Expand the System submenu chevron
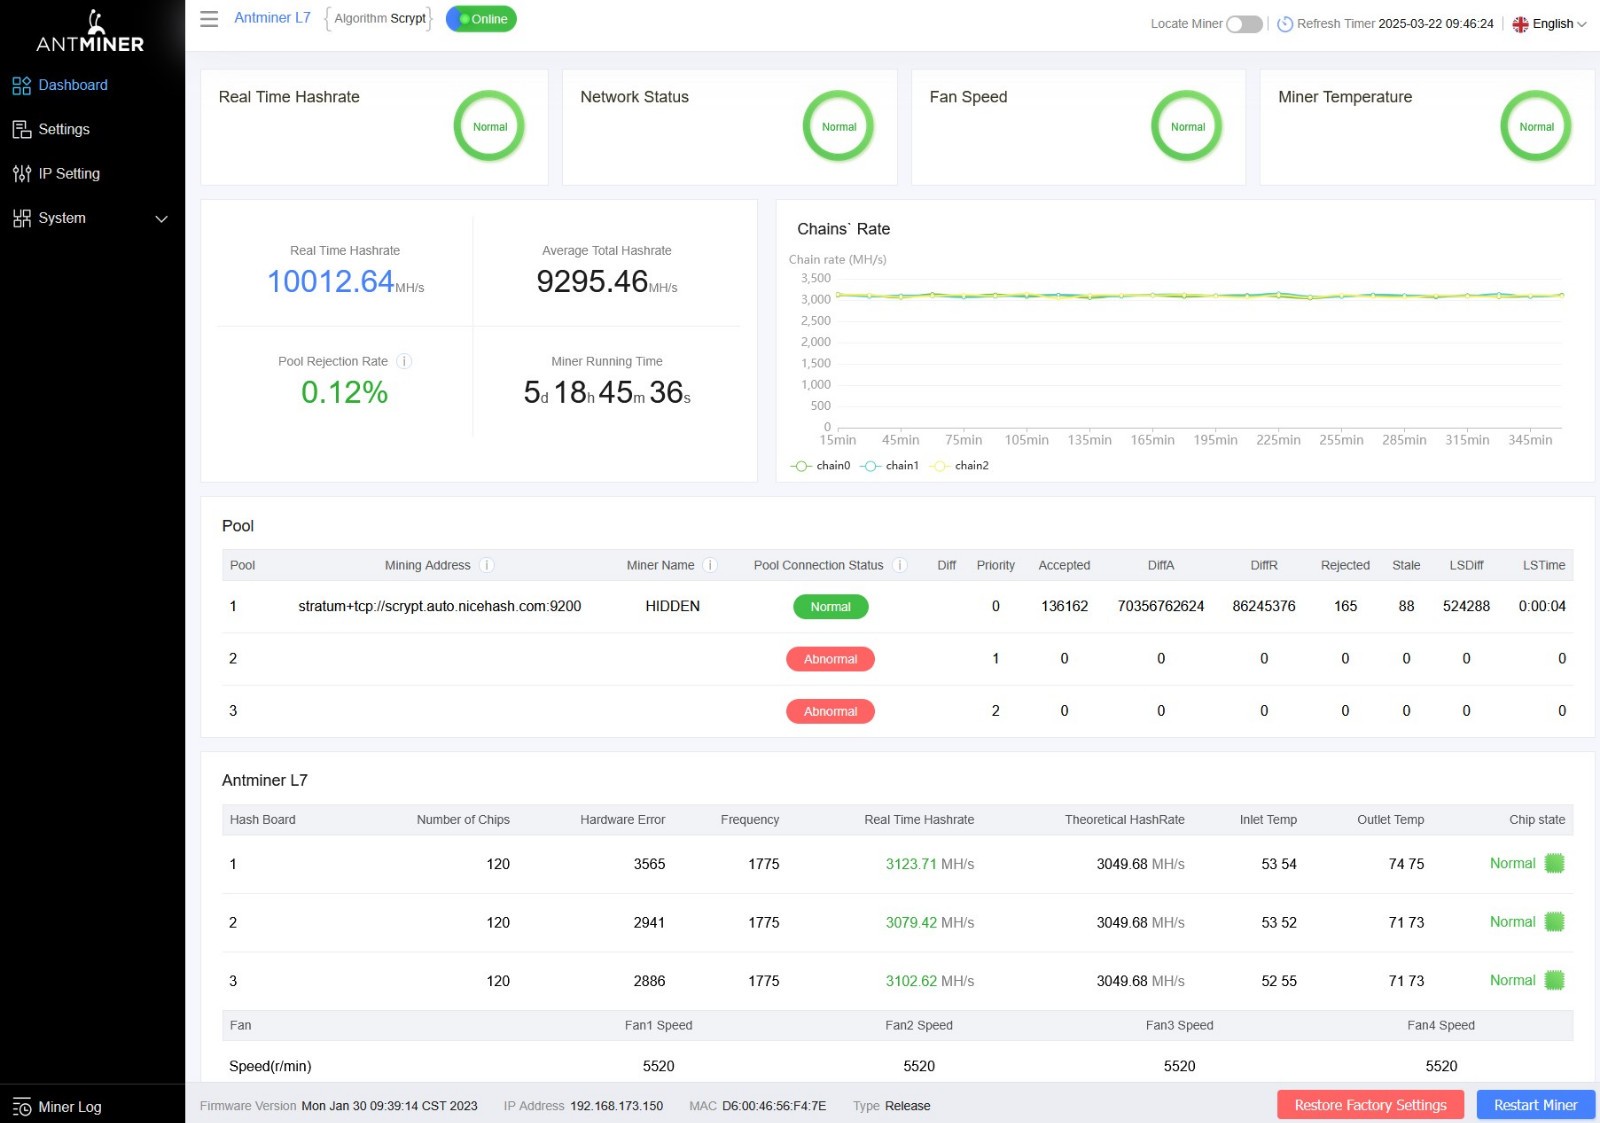Screen dimensions: 1600x1123 click(x=161, y=219)
